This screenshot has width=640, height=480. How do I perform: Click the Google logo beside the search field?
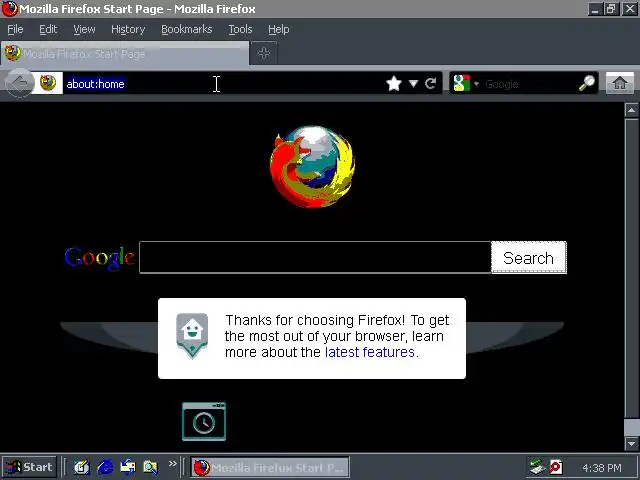click(99, 258)
